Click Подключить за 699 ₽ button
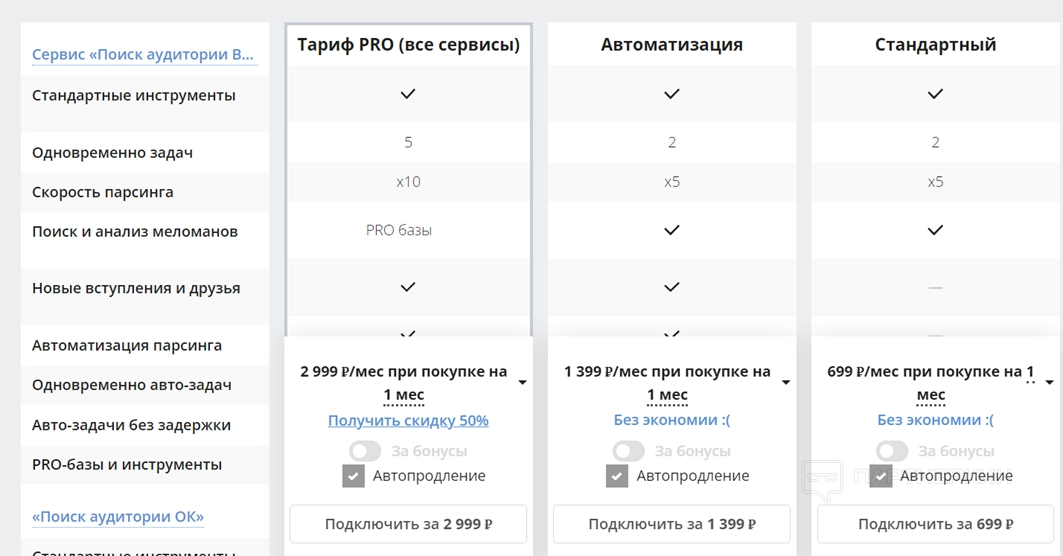 point(935,524)
